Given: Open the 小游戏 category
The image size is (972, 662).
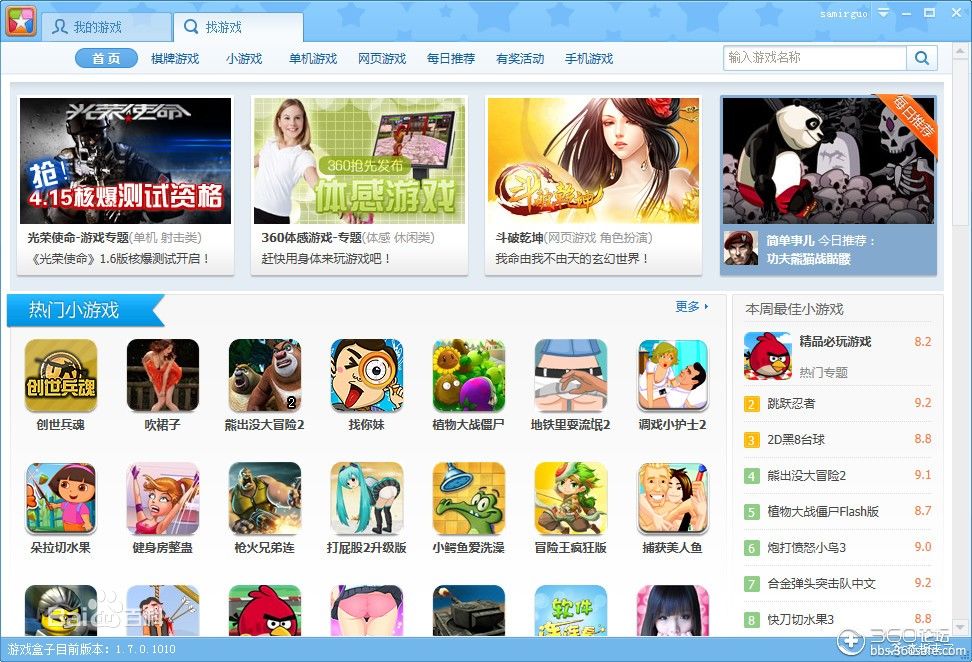Looking at the screenshot, I should [244, 58].
